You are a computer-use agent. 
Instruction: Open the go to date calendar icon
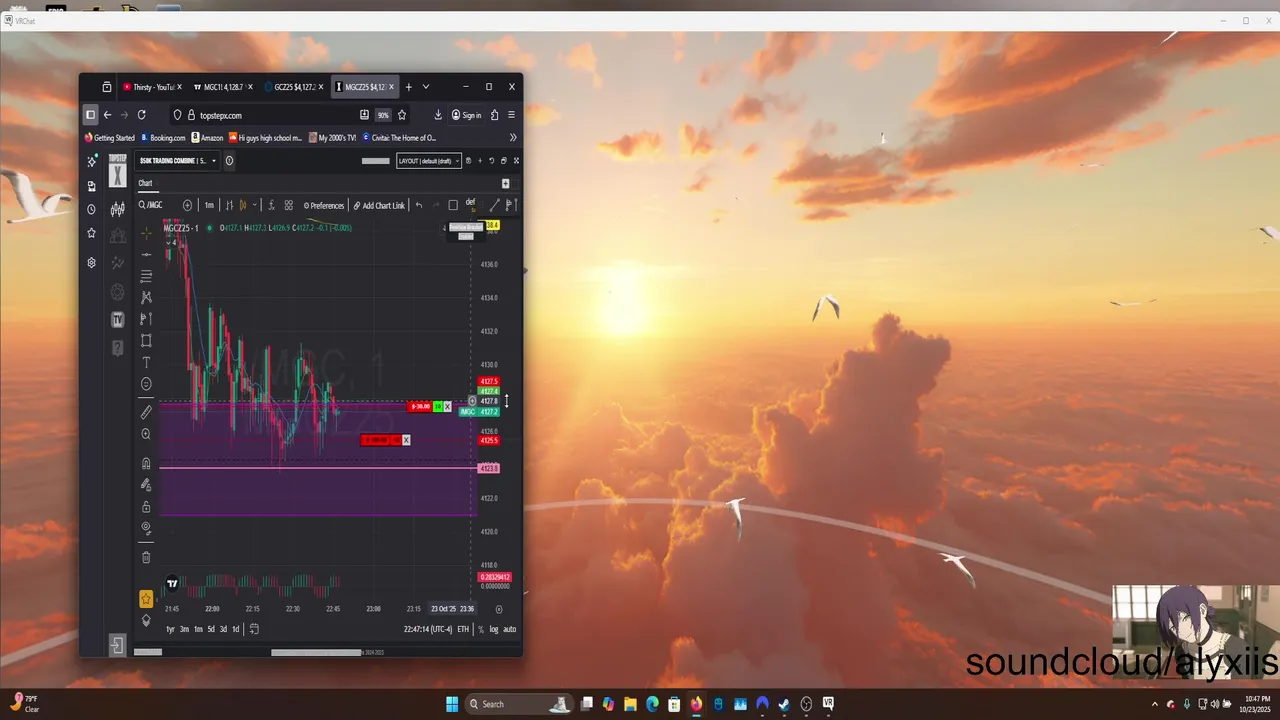pyautogui.click(x=254, y=629)
